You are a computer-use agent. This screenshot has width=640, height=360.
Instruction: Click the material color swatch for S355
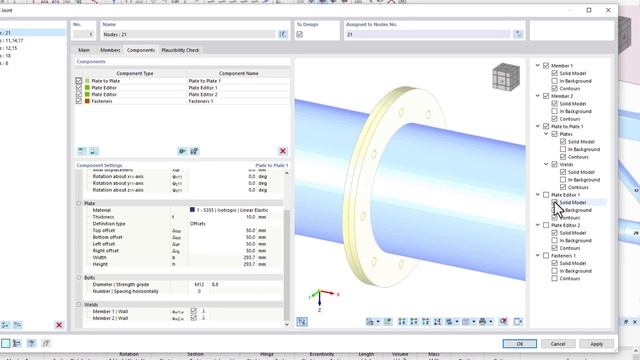192,210
